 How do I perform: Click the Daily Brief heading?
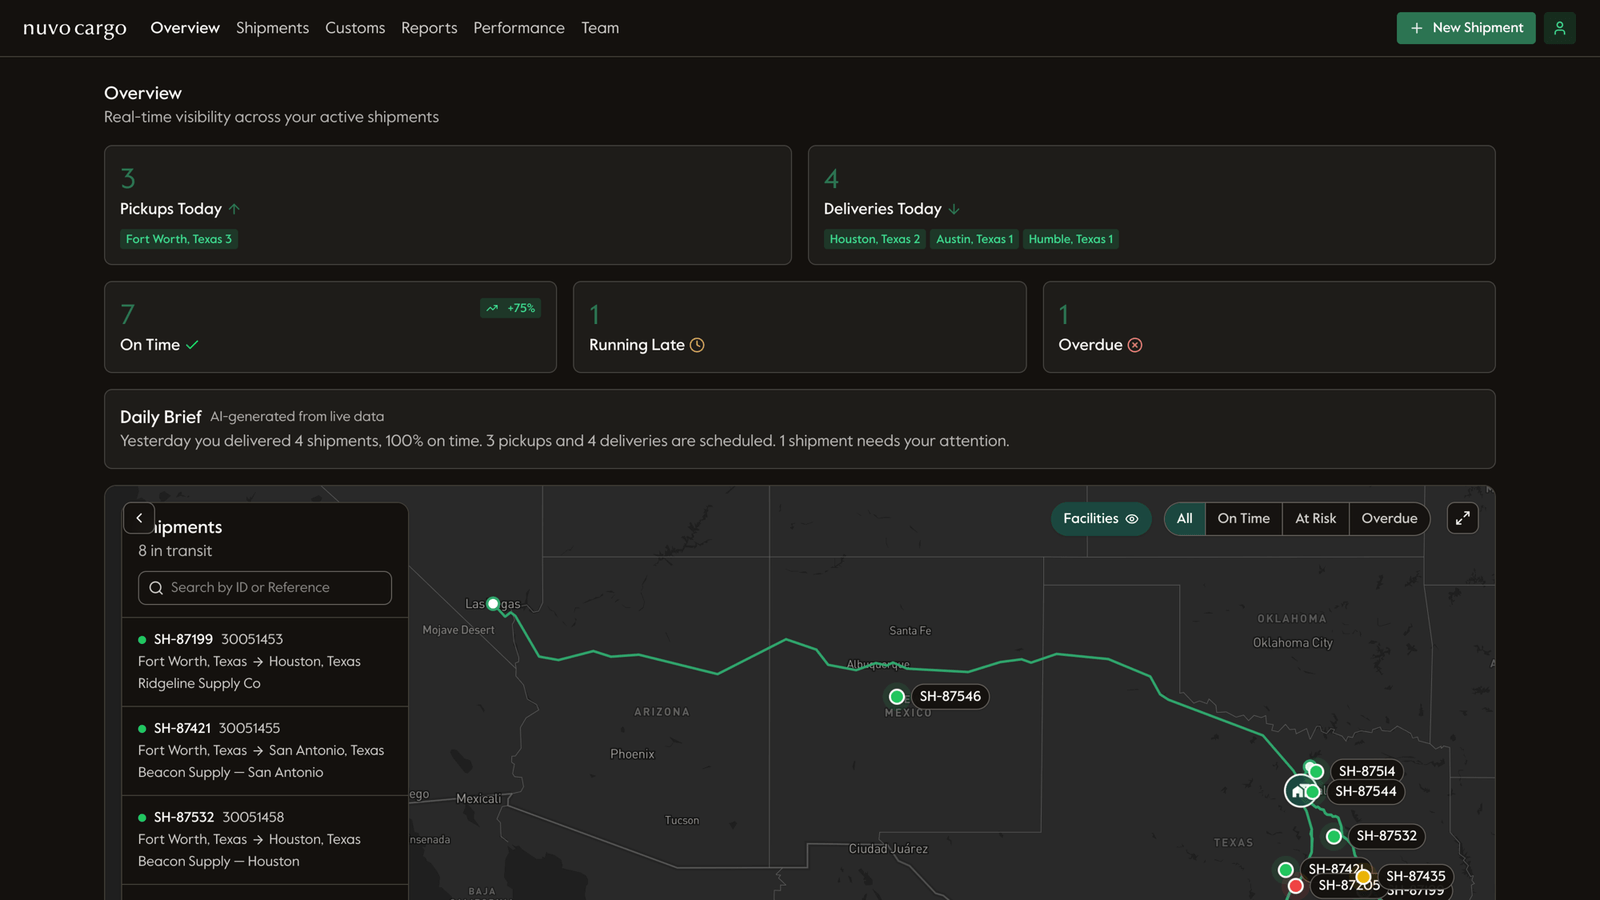[161, 417]
